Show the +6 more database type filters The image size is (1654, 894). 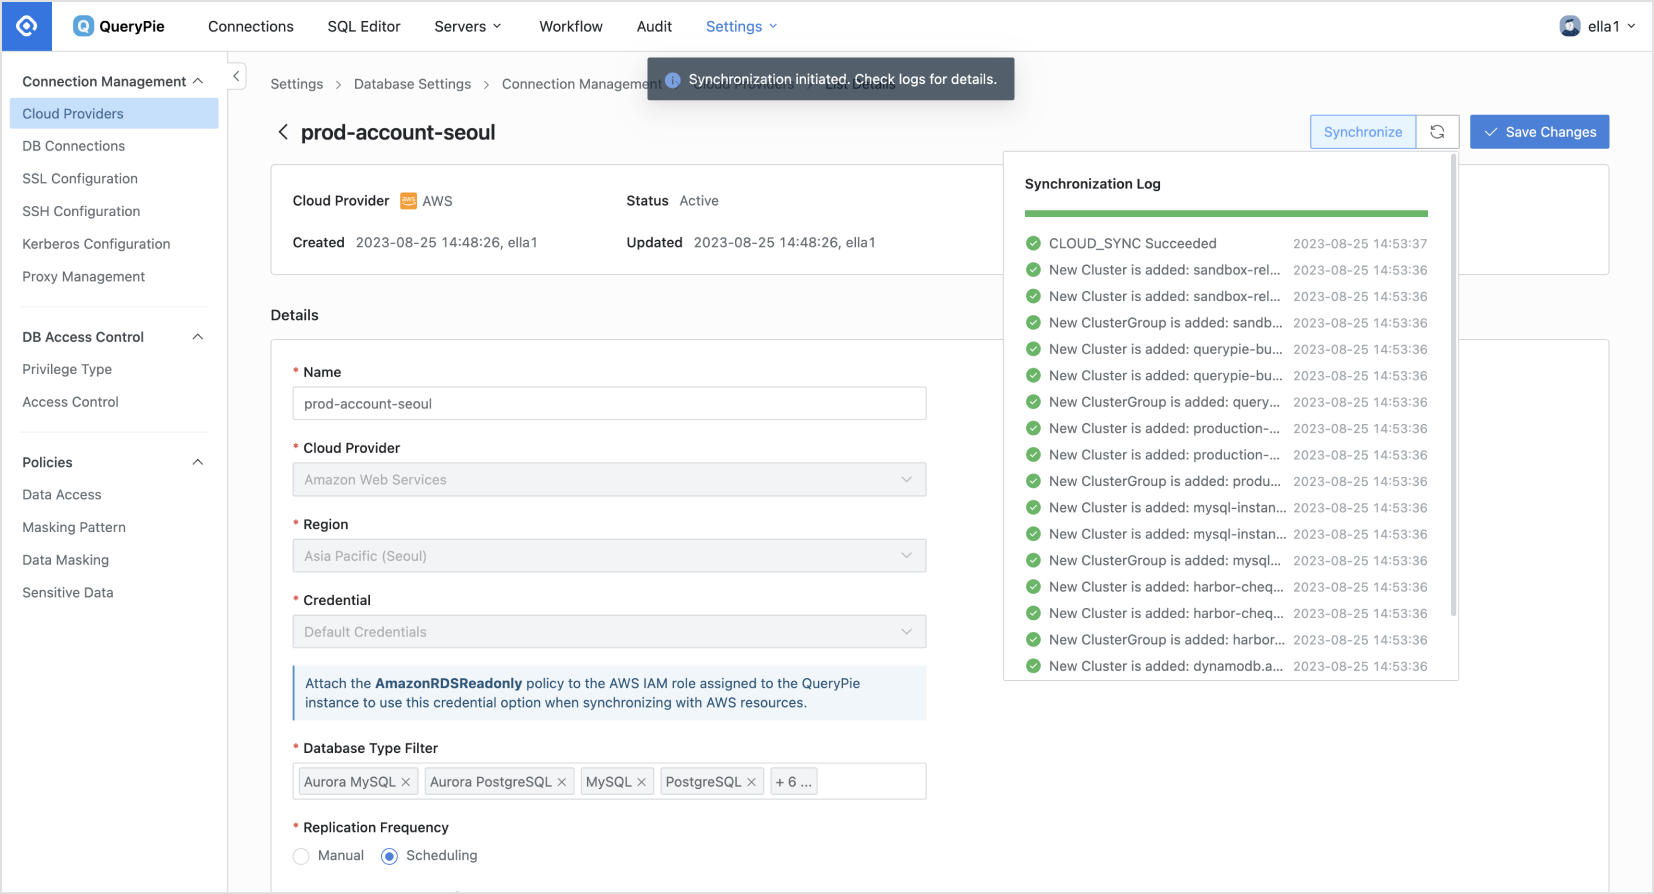[x=794, y=782]
